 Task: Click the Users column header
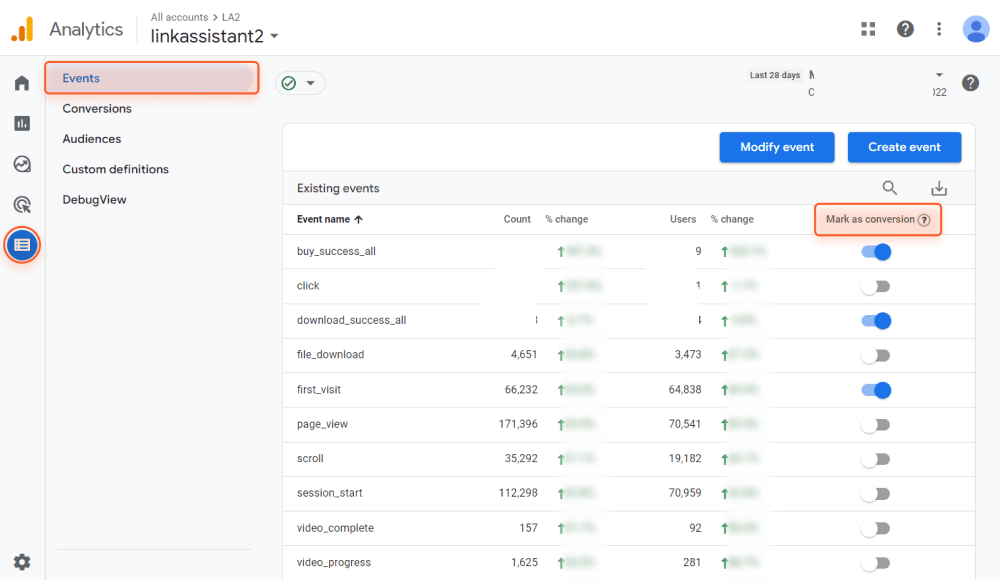tap(683, 219)
